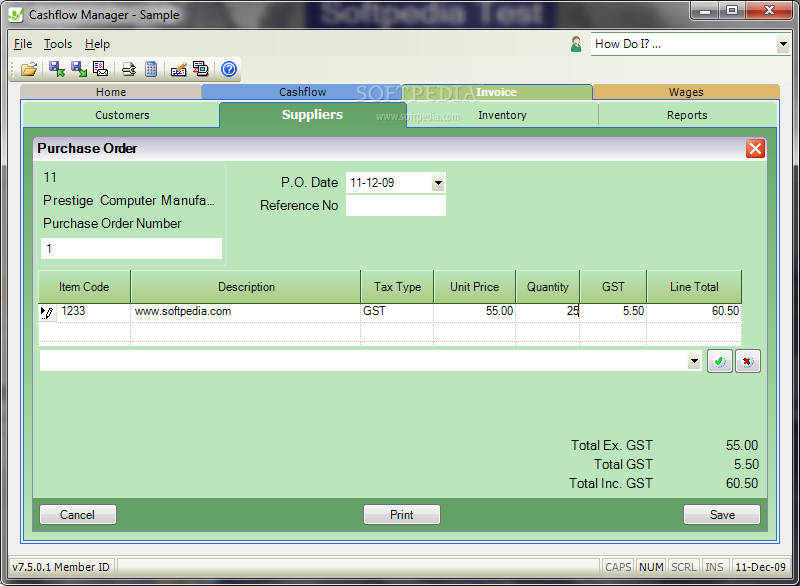Viewport: 800px width, 586px height.
Task: Click the Reference No input field
Action: click(396, 206)
